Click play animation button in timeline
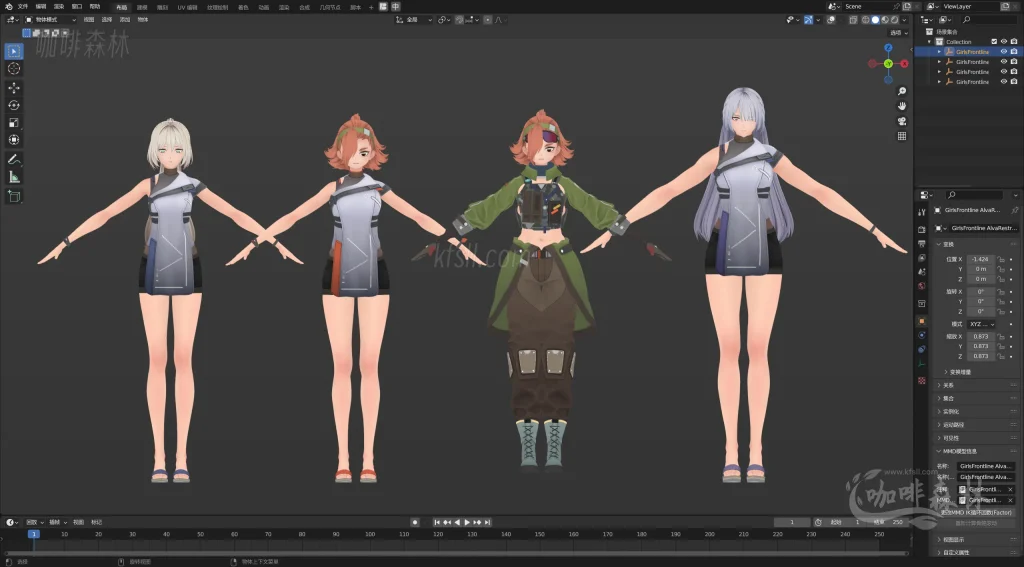This screenshot has width=1024, height=567. (467, 522)
